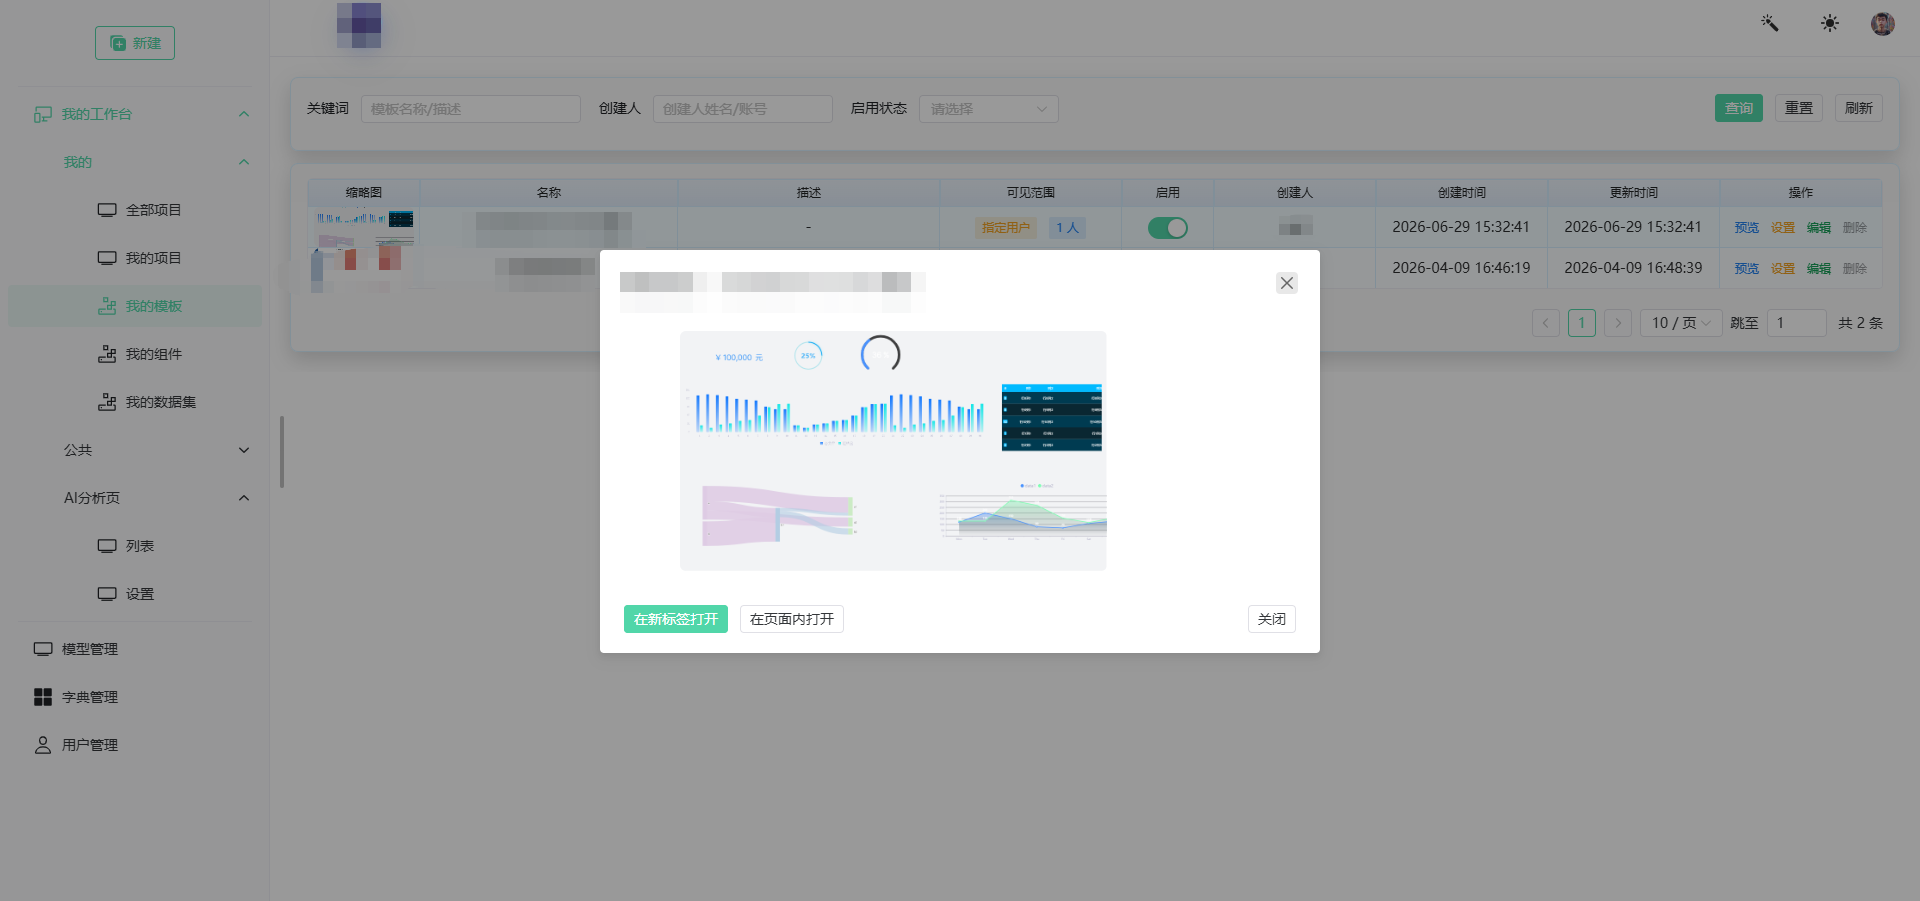The image size is (1920, 901).
Task: Click the workbench icon beside 我的工作台
Action: pyautogui.click(x=43, y=114)
